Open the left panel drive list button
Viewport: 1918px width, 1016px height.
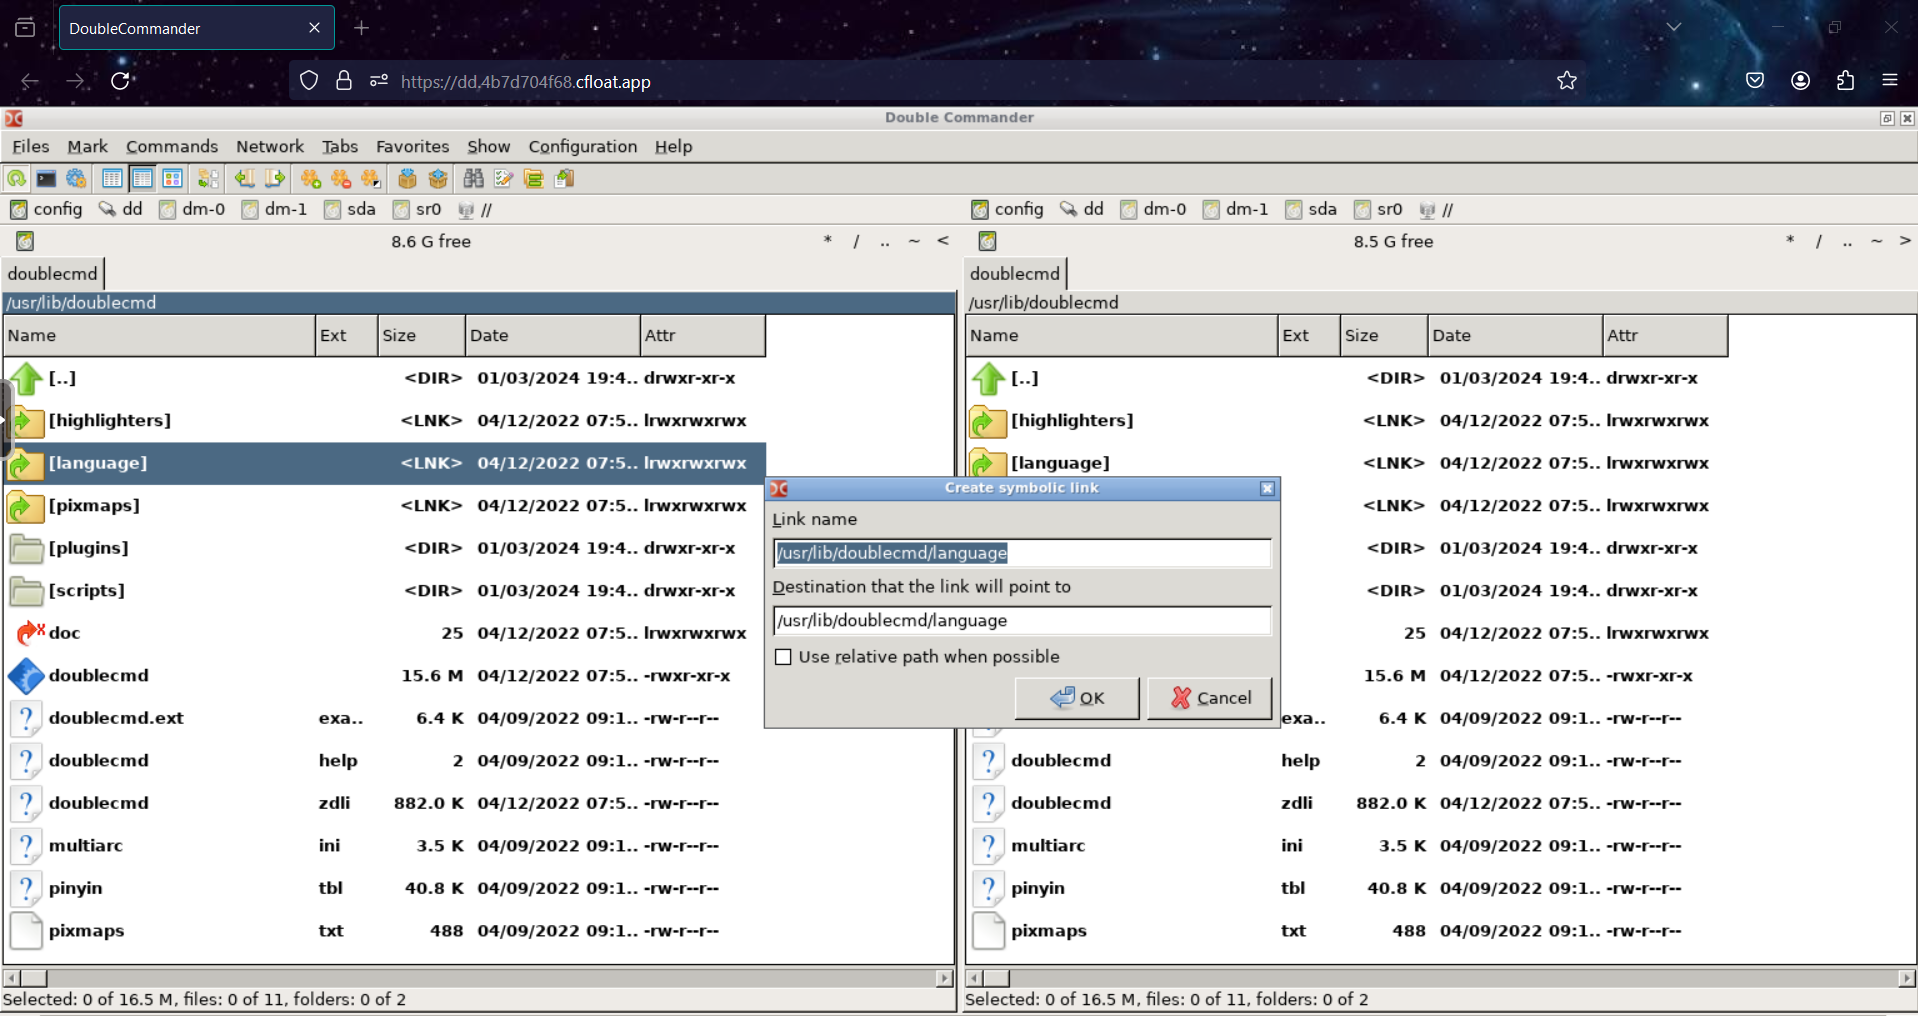(25, 241)
